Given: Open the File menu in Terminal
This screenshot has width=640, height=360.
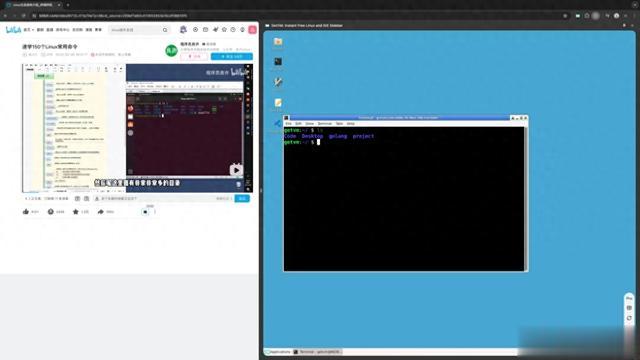Looking at the screenshot, I should click(288, 123).
